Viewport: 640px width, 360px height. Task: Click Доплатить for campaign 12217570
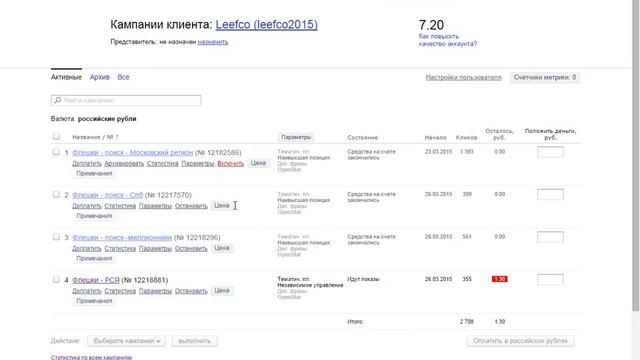tap(87, 206)
